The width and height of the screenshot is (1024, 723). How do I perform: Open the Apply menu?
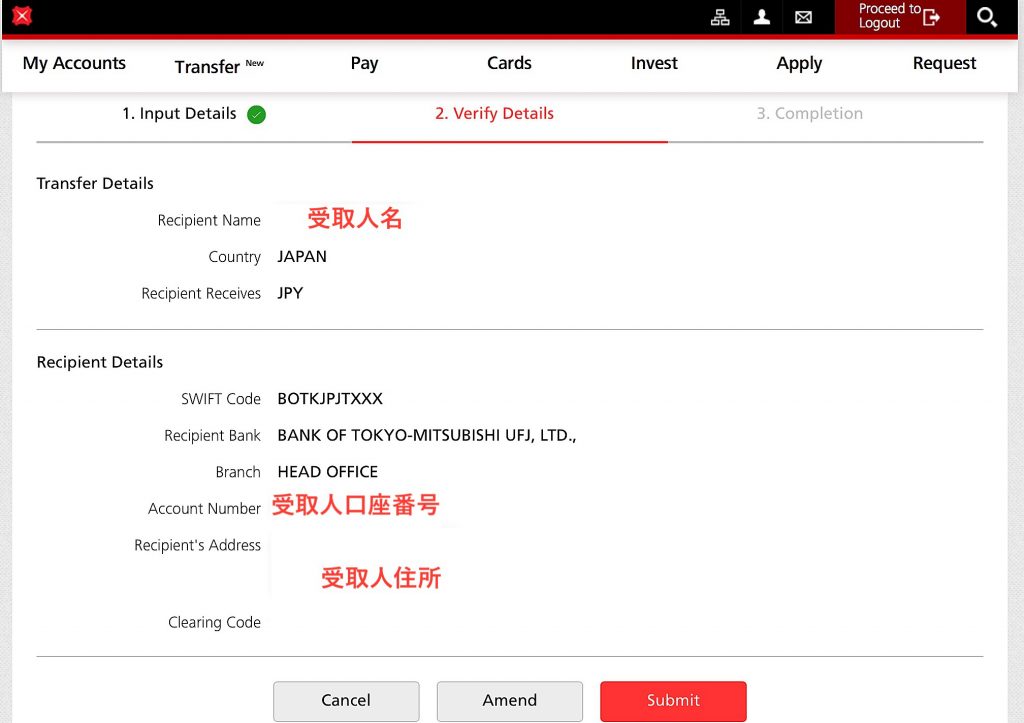[799, 63]
